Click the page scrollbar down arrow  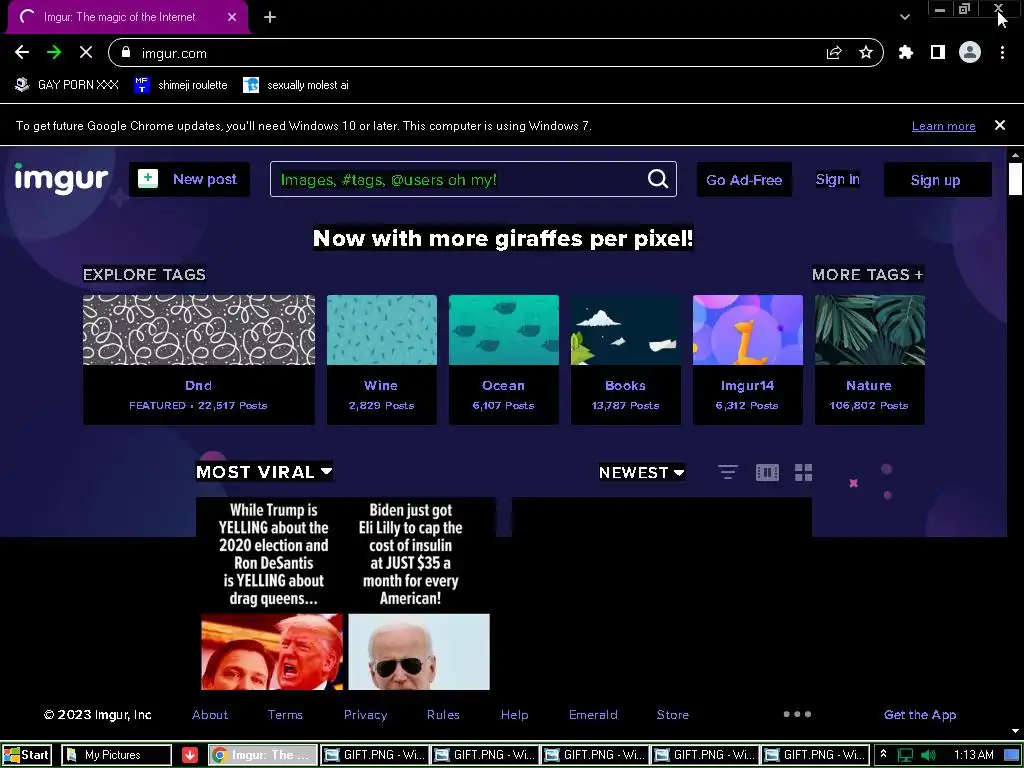coord(1015,731)
